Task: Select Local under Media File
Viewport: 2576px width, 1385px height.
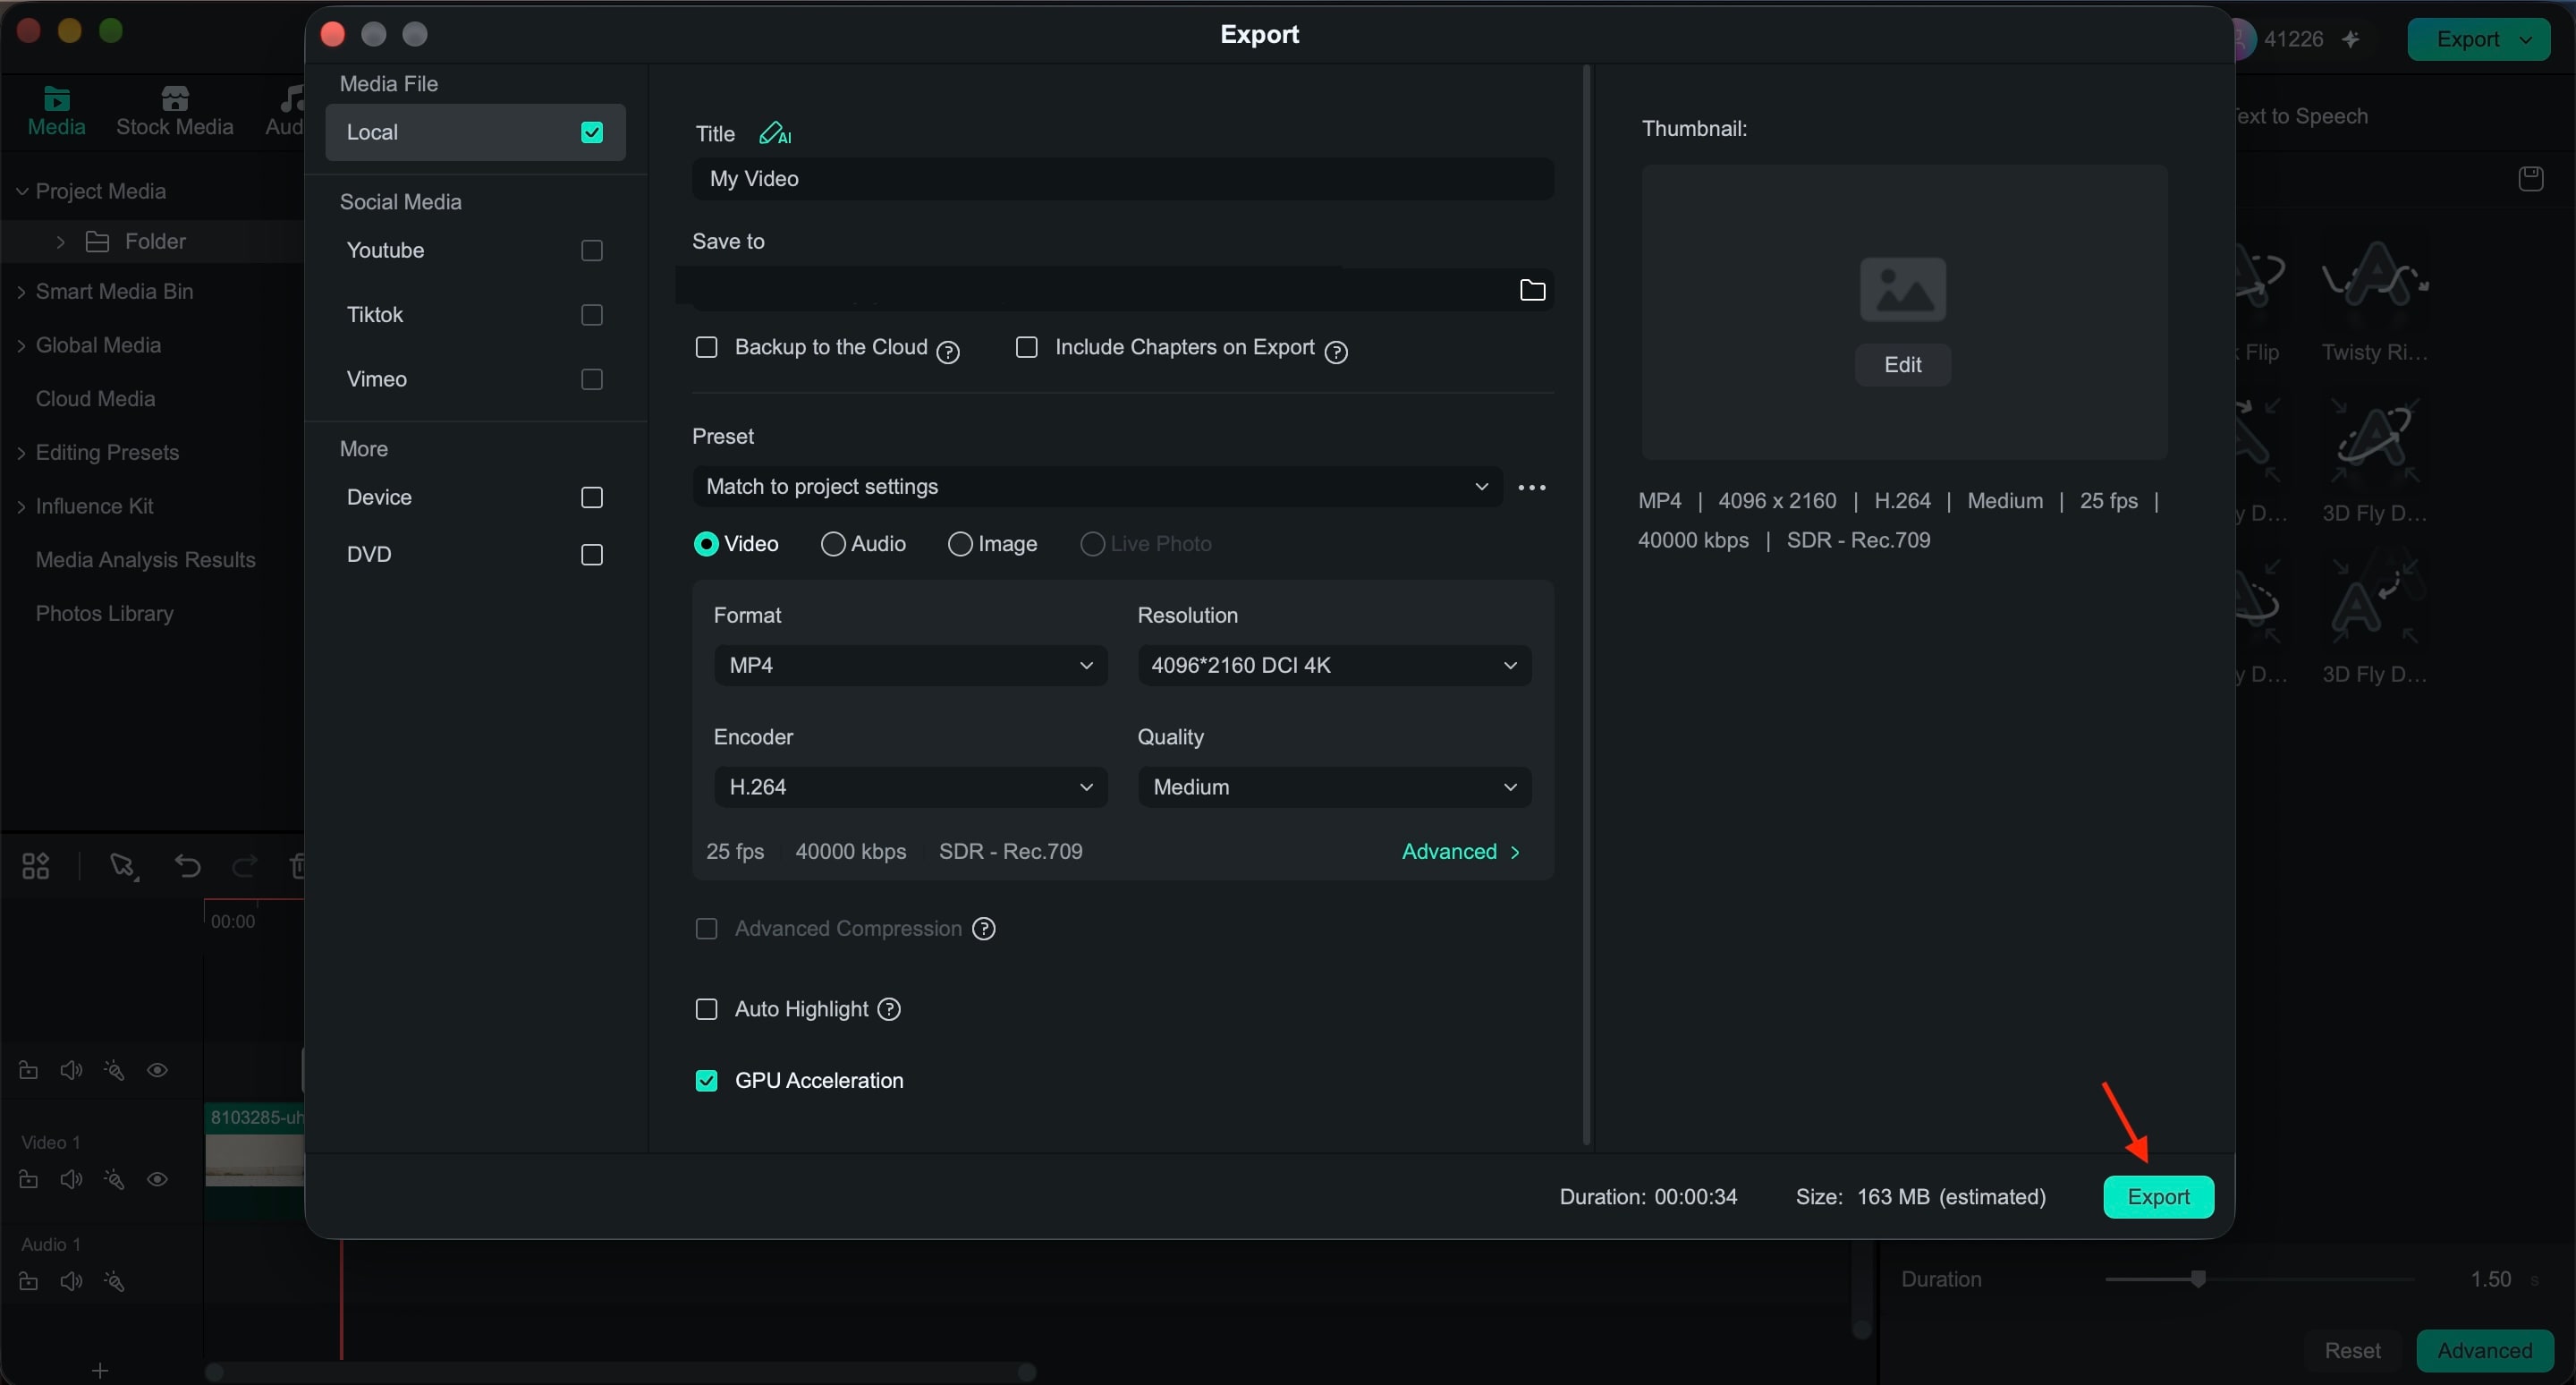Action: [x=475, y=132]
